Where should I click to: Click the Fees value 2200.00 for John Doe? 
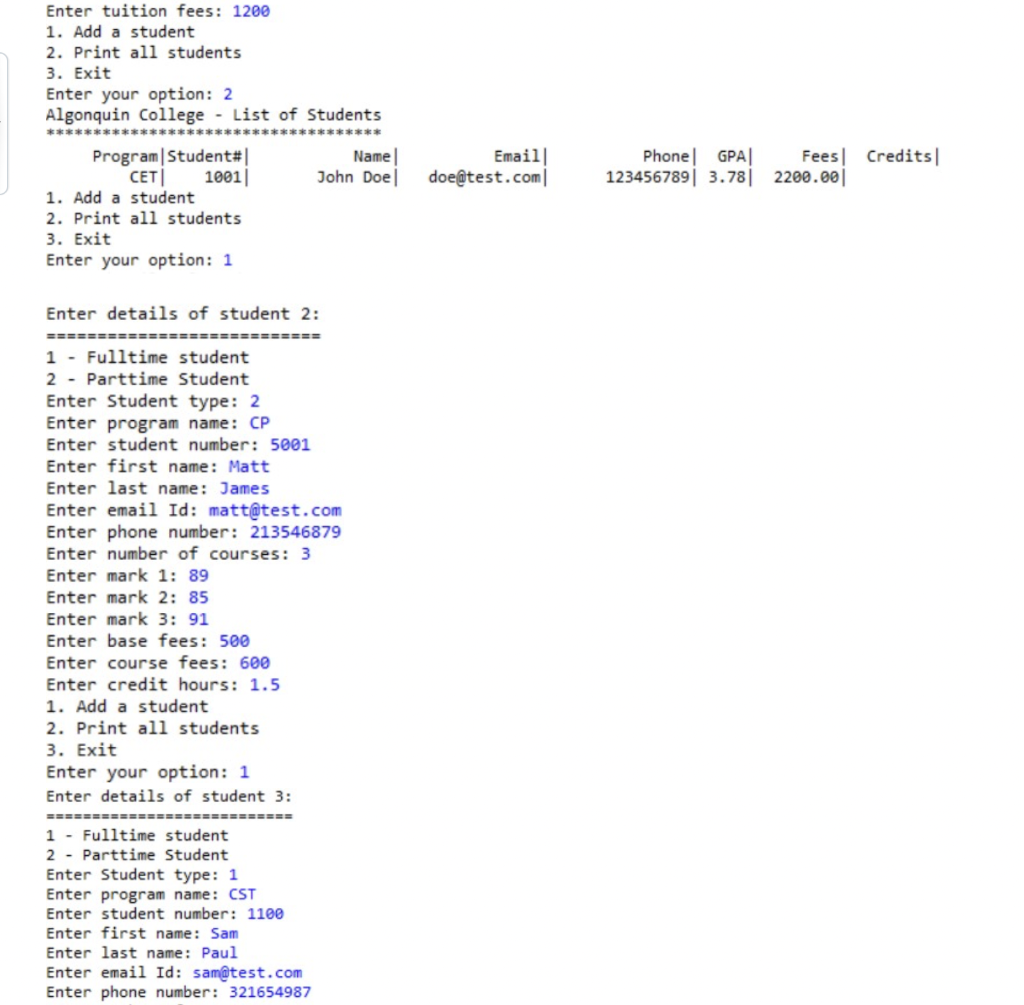[x=810, y=177]
